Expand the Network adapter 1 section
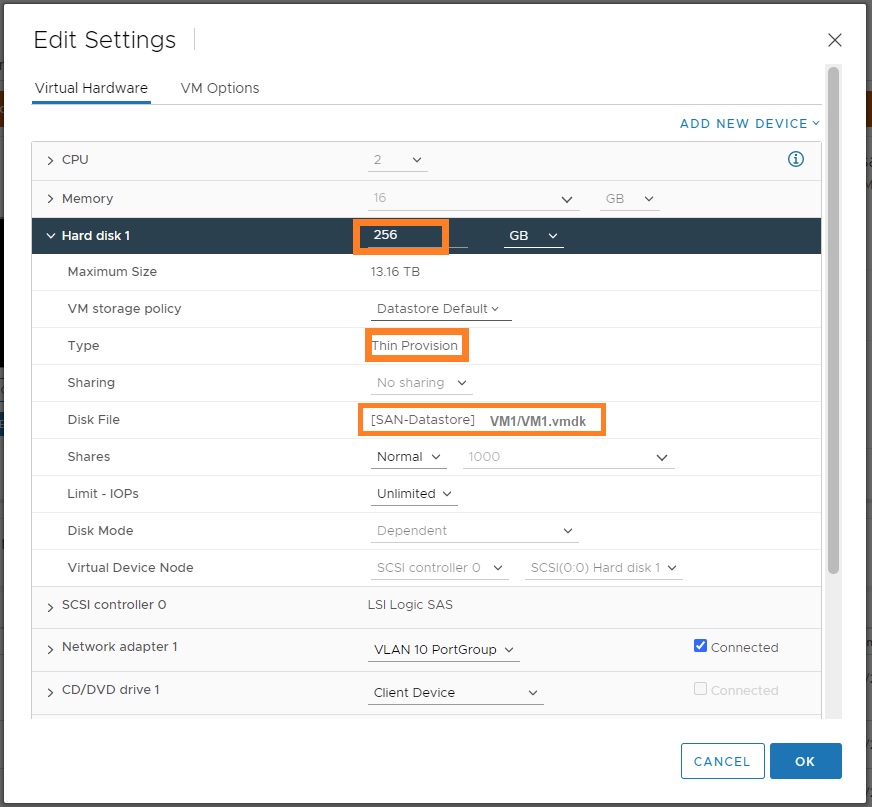Image resolution: width=872 pixels, height=807 pixels. pos(50,649)
